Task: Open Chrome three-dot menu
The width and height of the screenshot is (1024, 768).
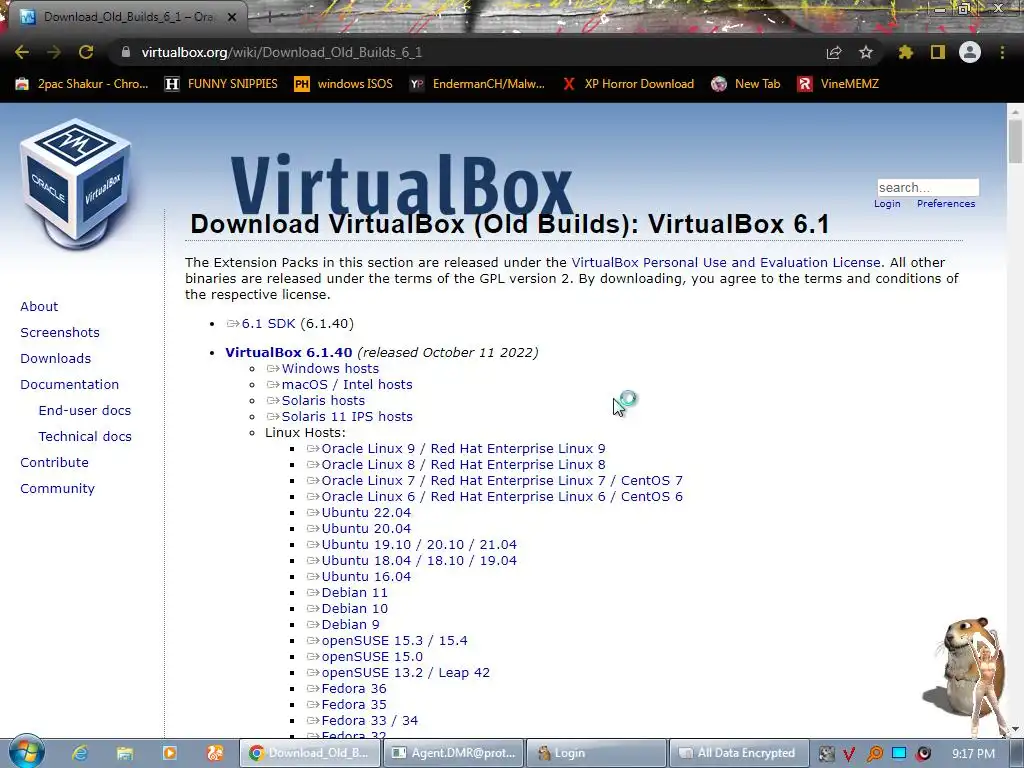Action: tap(1002, 52)
